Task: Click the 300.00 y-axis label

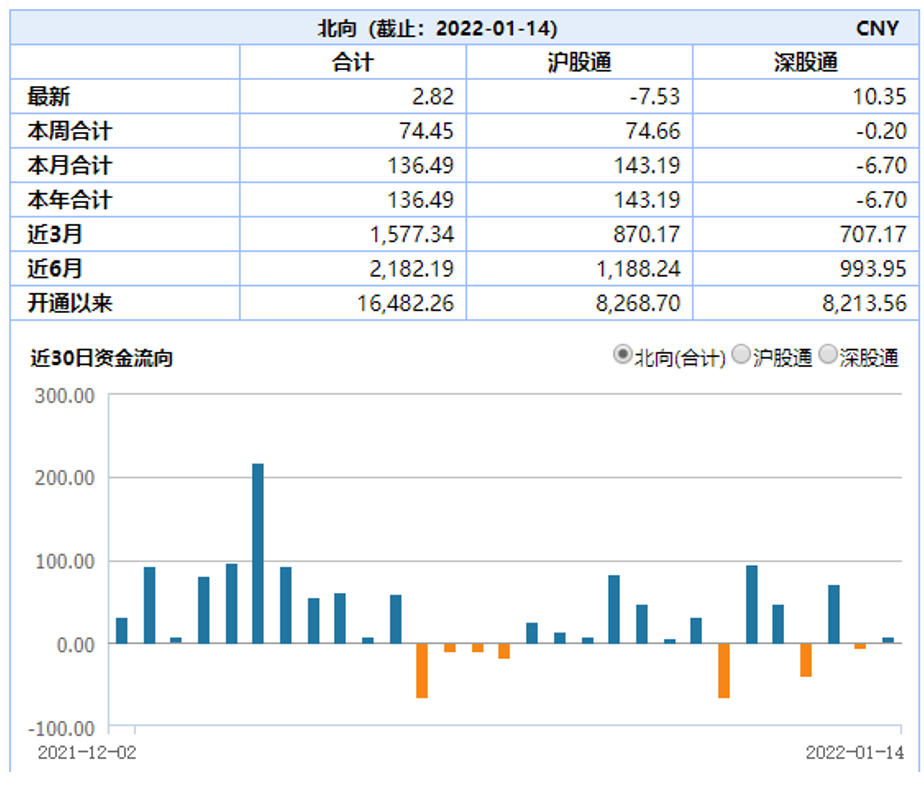Action: click(x=65, y=396)
